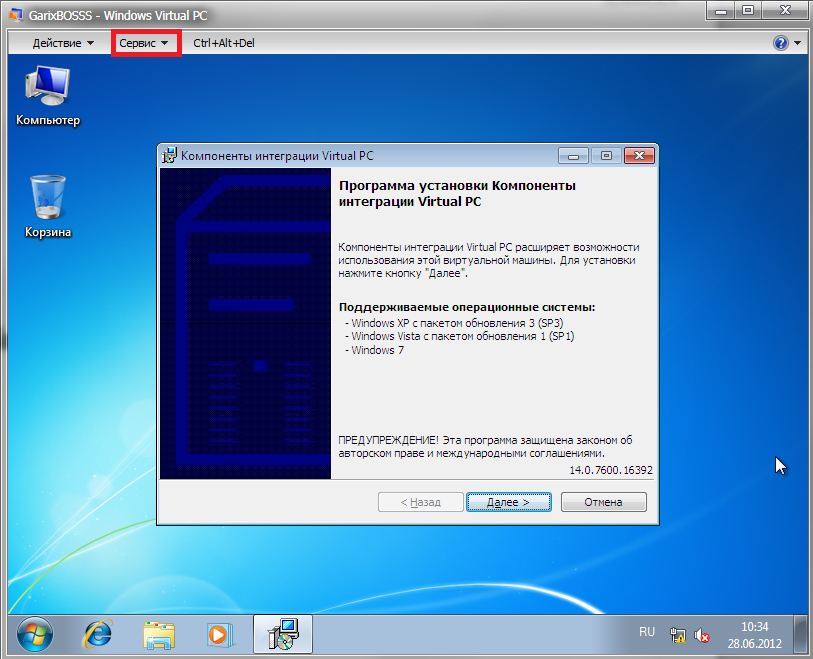
Task: Click the GarixBOSSS window title icon
Action: pyautogui.click(x=16, y=15)
